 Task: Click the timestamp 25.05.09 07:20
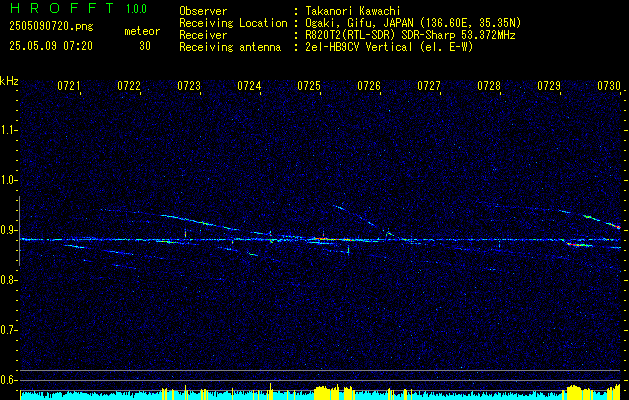51,46
